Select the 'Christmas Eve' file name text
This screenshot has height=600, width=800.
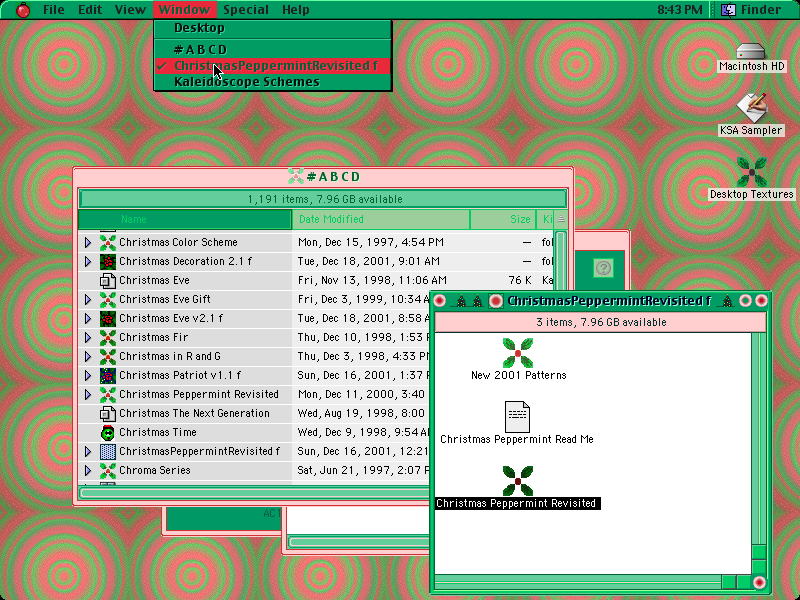coord(154,281)
